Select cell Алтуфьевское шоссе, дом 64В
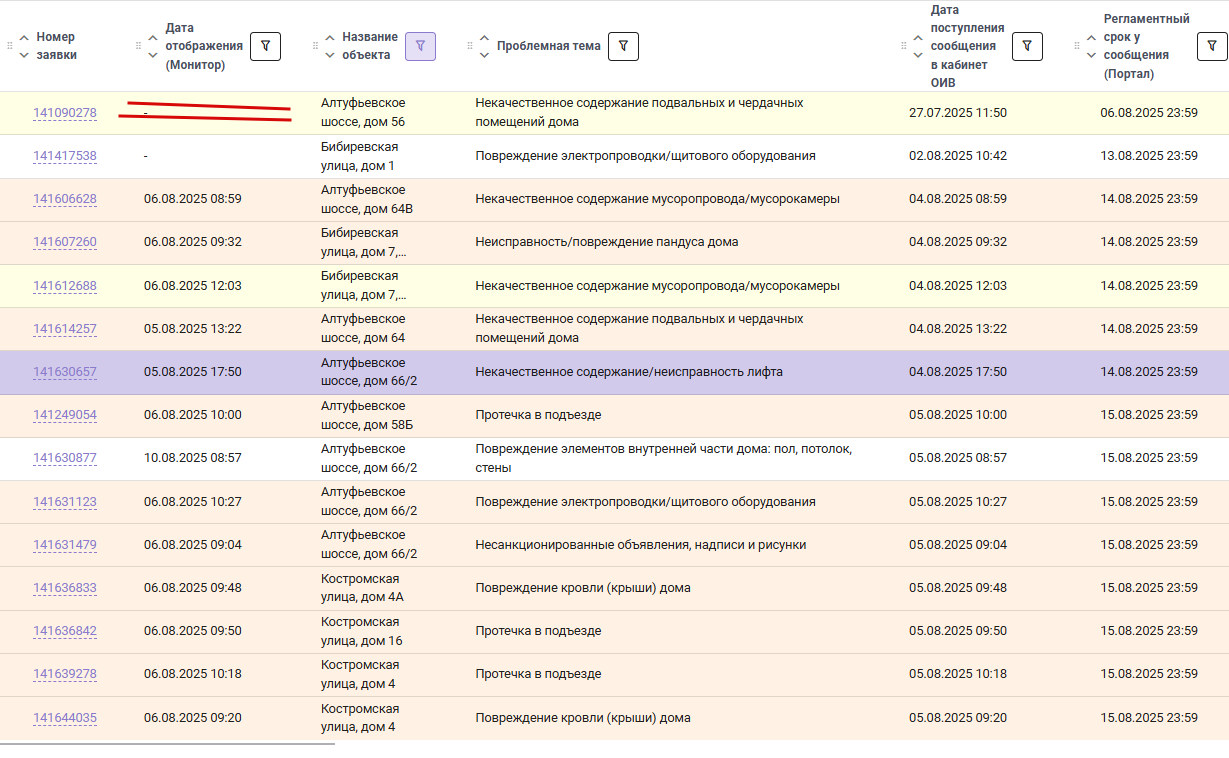Screen dimensions: 1229x758 pyautogui.click(x=367, y=199)
